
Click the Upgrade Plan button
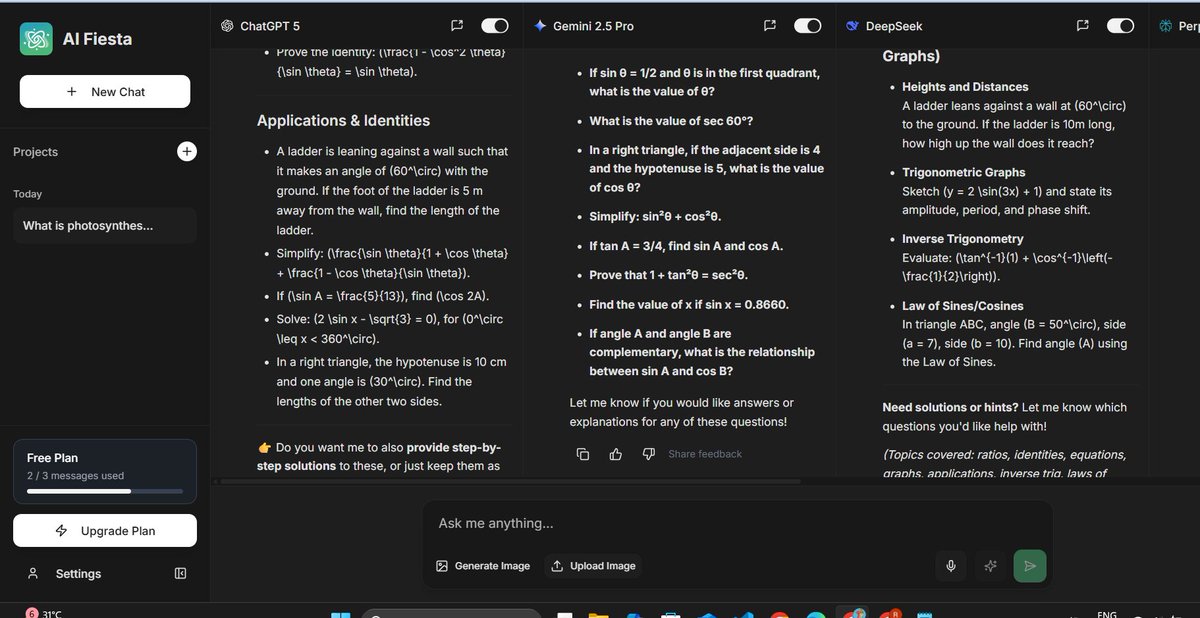click(105, 531)
